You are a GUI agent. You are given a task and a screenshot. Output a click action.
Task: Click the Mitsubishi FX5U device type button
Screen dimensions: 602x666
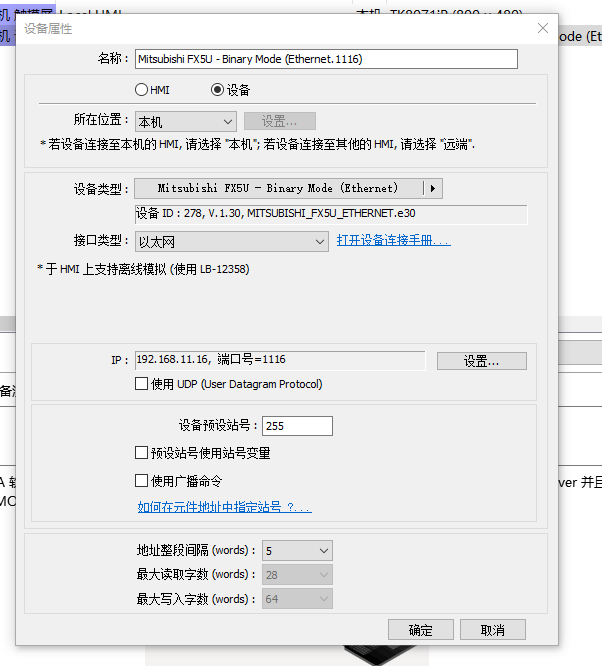point(277,188)
